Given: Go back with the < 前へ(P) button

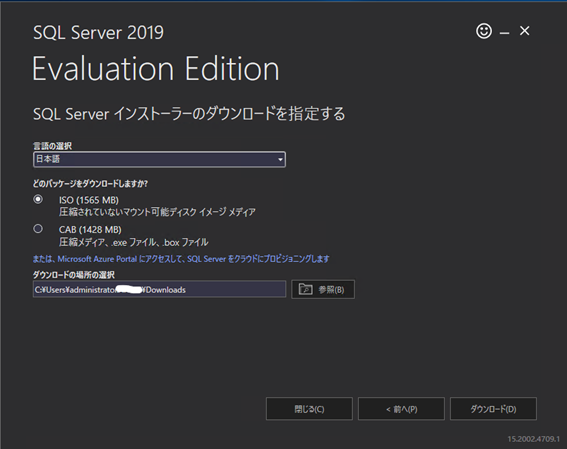Looking at the screenshot, I should [x=401, y=409].
